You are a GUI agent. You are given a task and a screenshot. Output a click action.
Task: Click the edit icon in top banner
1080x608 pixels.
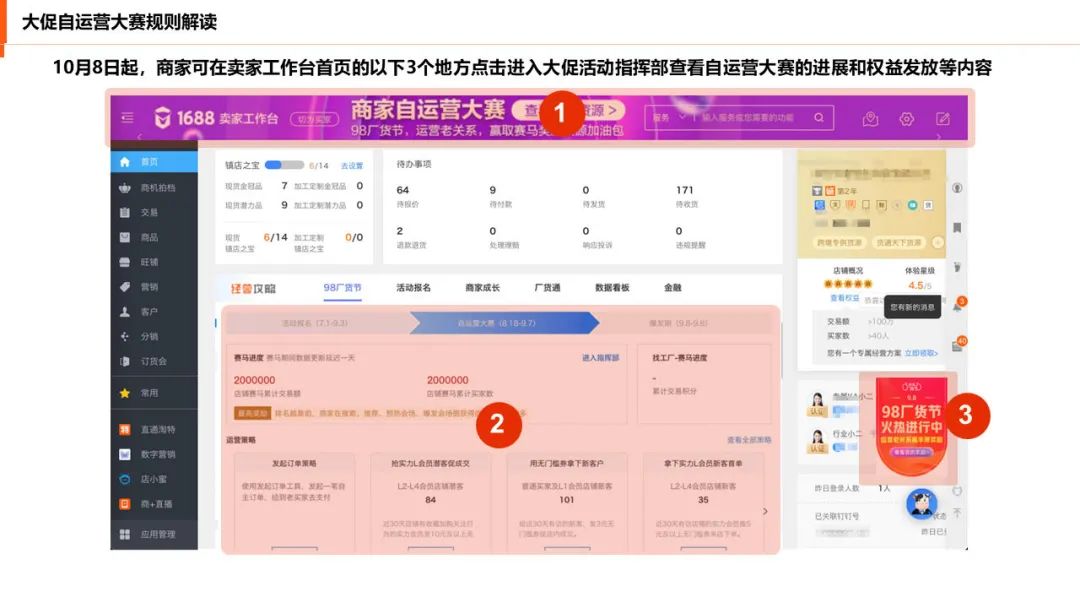(x=942, y=119)
